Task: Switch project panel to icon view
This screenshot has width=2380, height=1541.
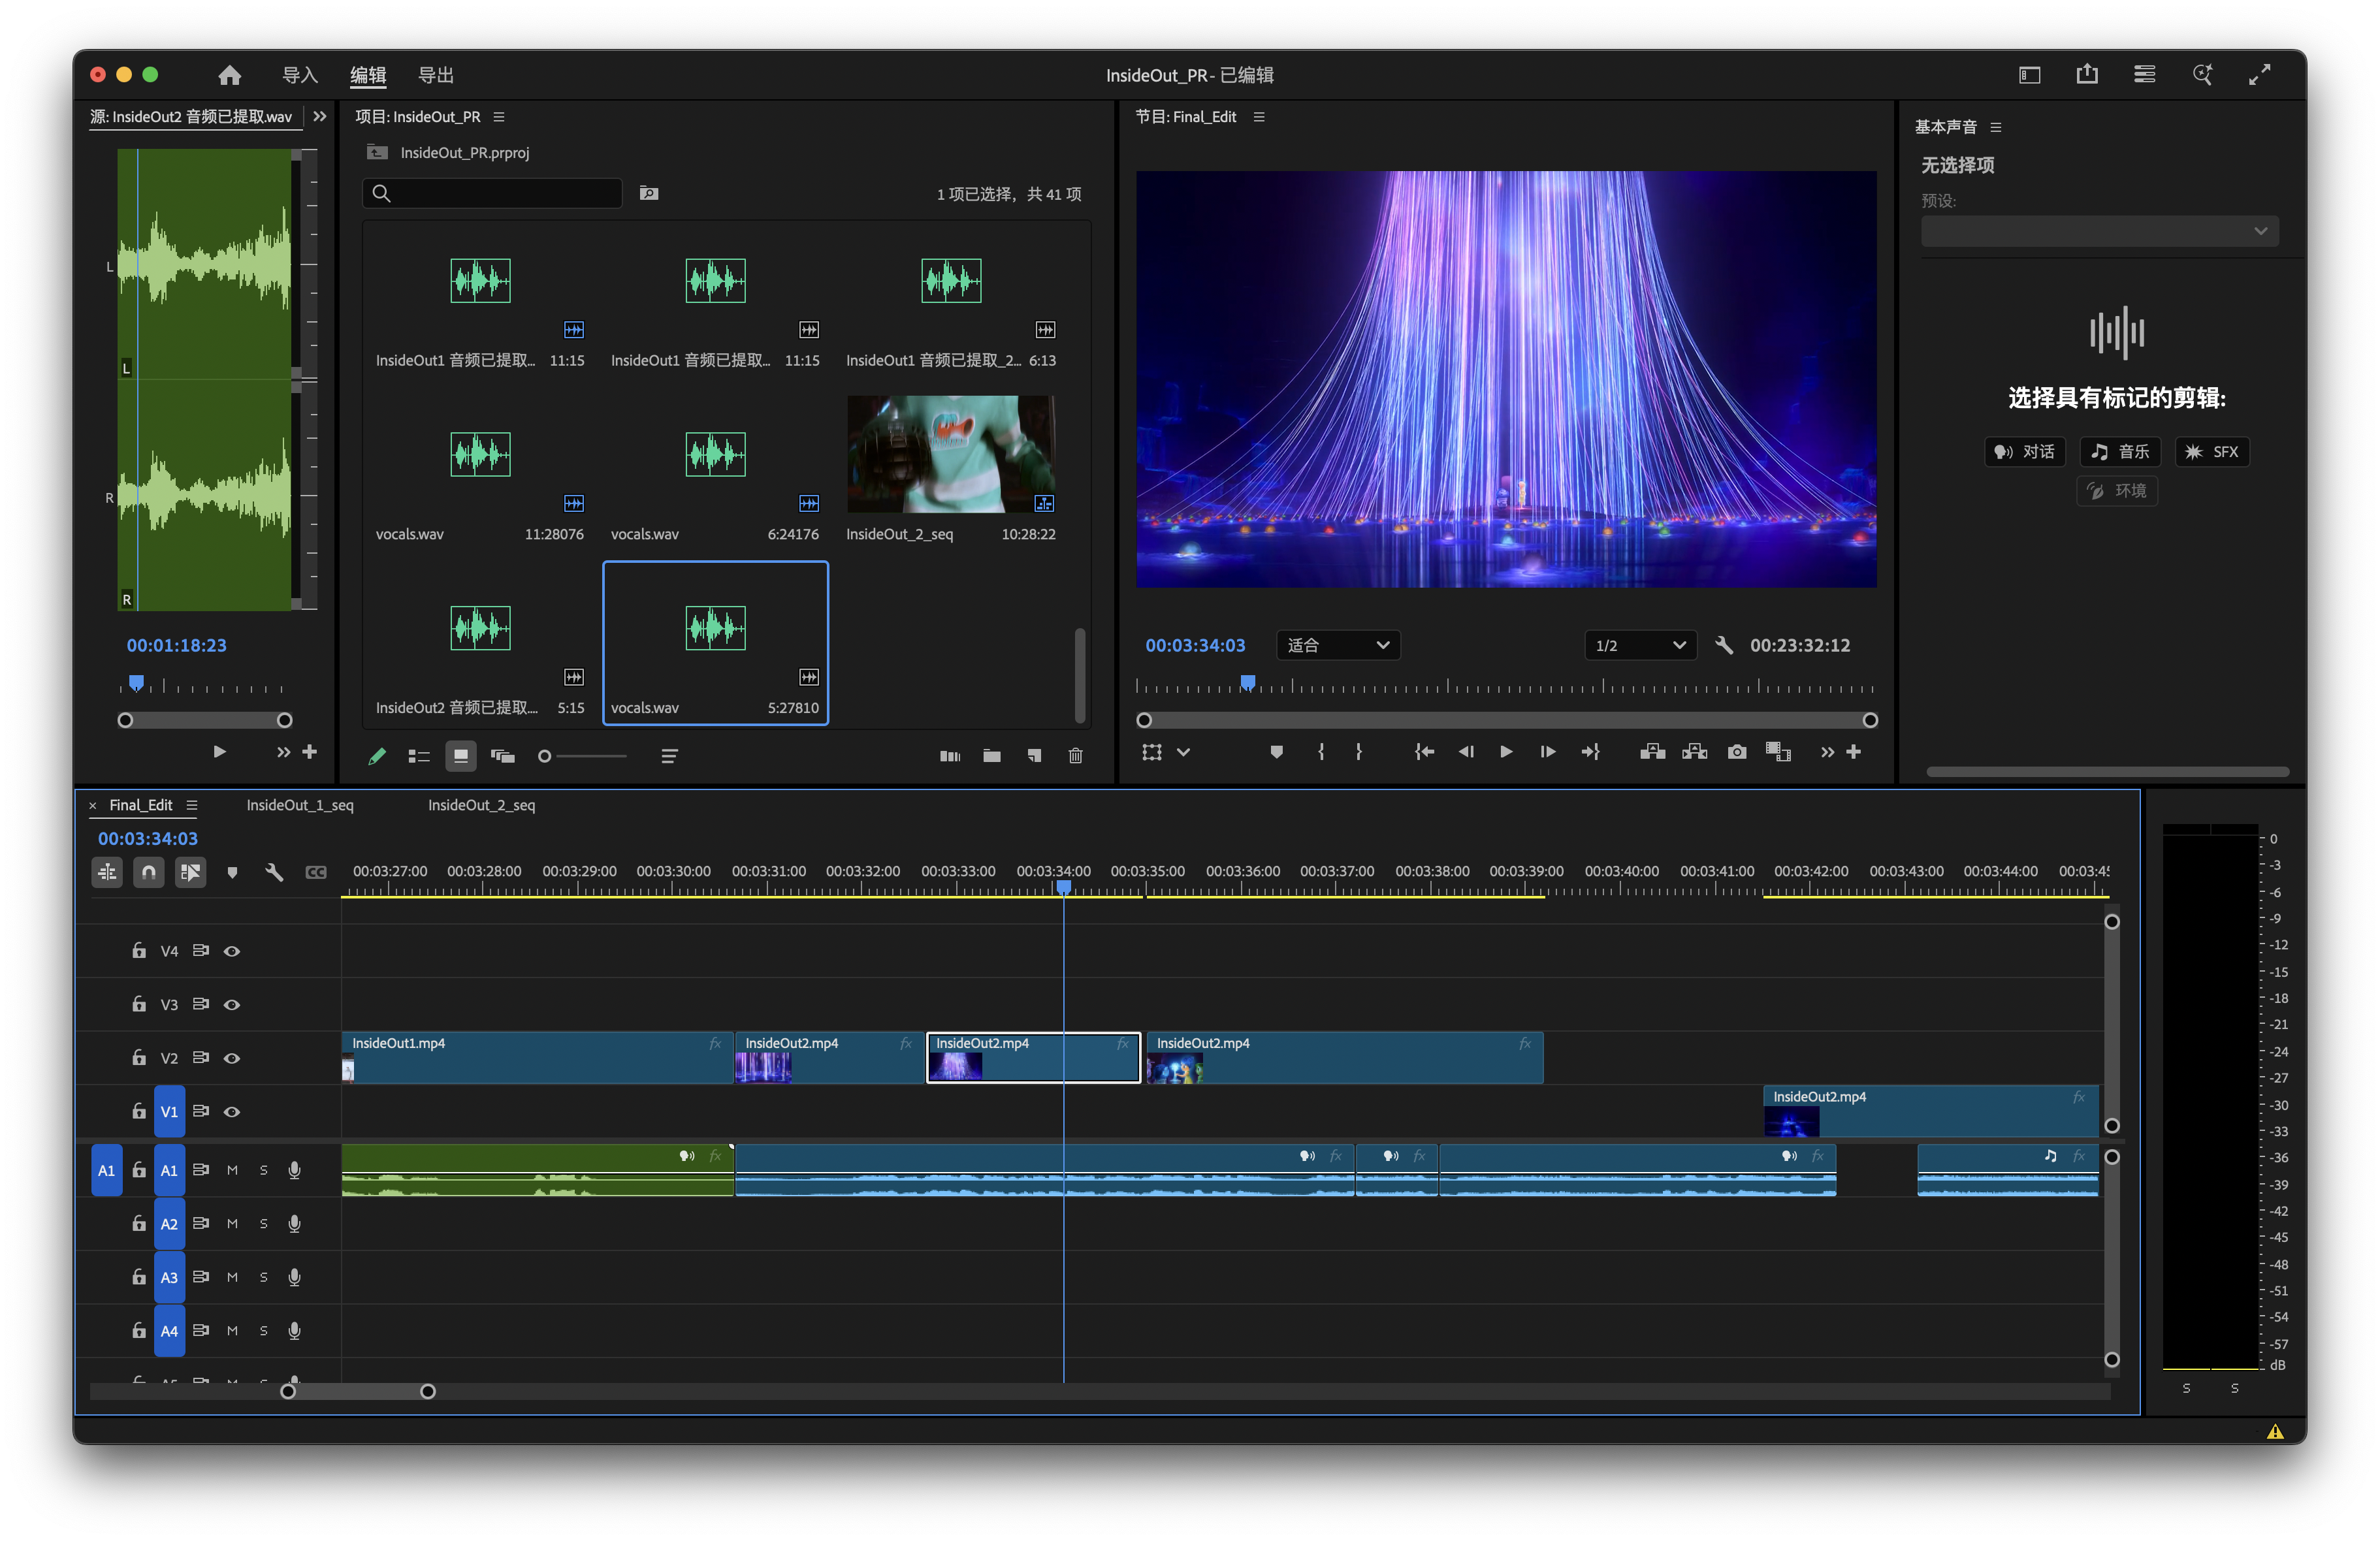Action: coord(460,756)
